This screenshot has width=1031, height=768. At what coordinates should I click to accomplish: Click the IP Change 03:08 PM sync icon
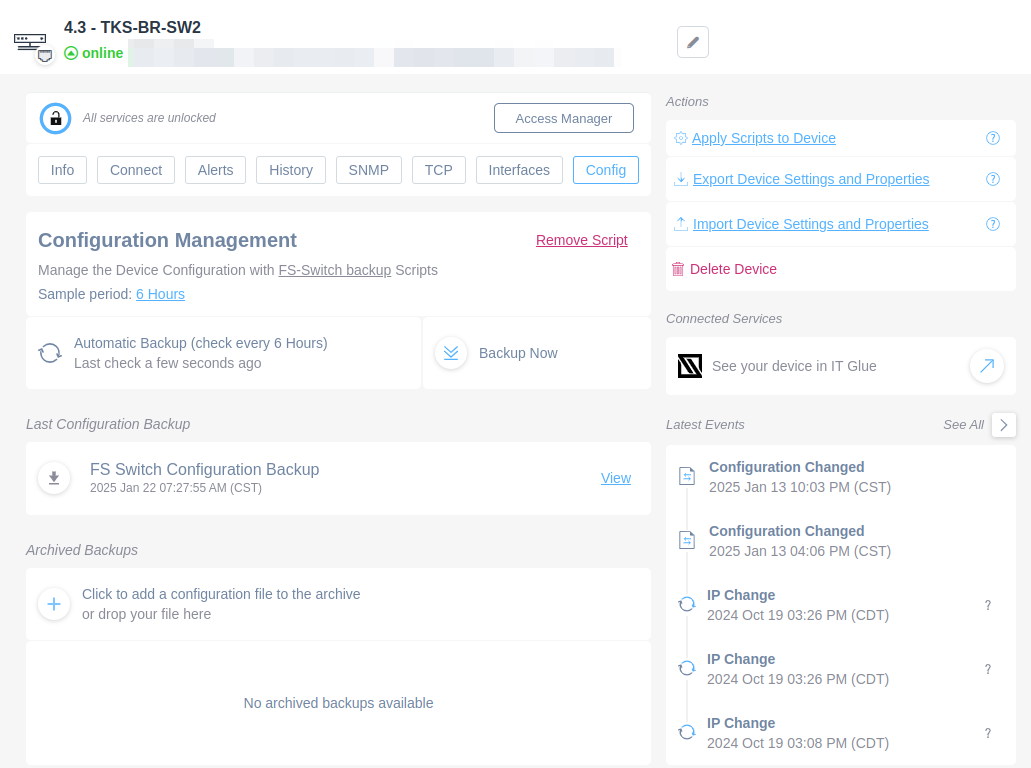pos(686,732)
